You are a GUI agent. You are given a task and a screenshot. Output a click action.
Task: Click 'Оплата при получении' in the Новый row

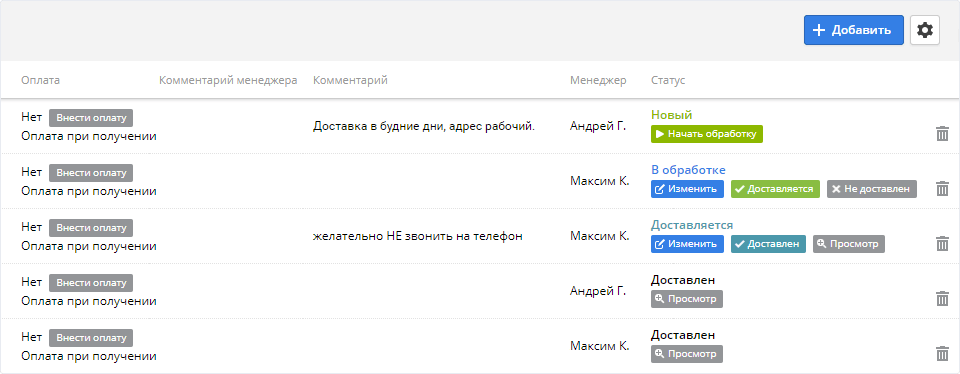pyautogui.click(x=89, y=136)
